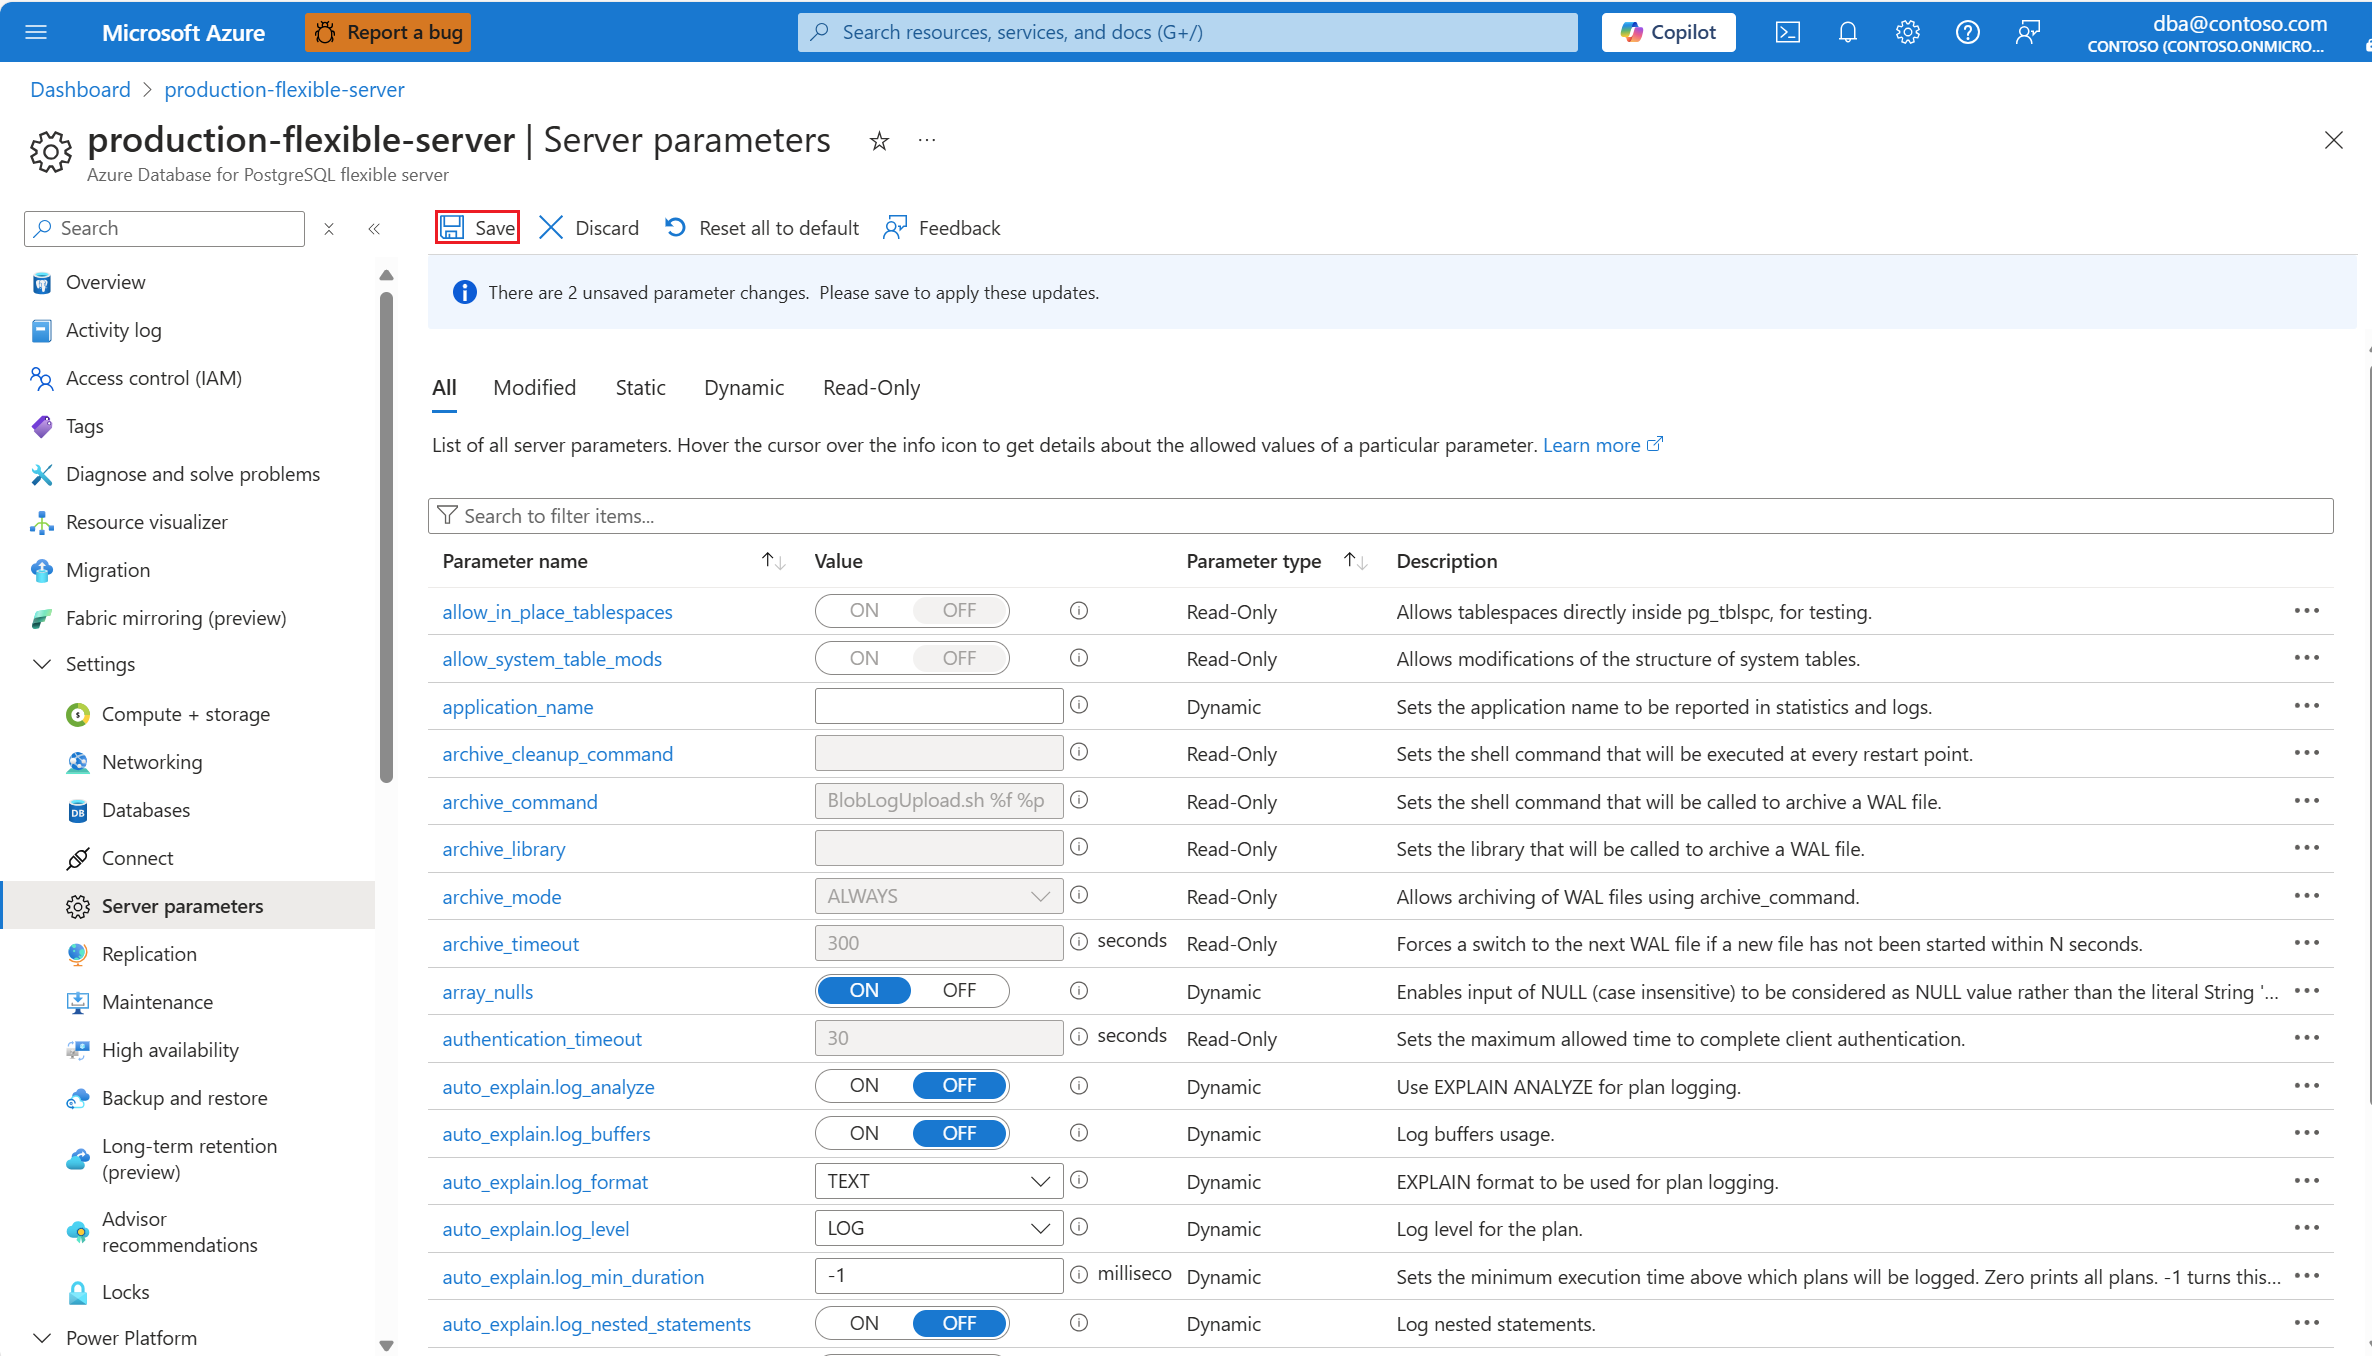Switch to the Dynamic tab
Viewport: 2372px width, 1356px height.
[x=743, y=388]
